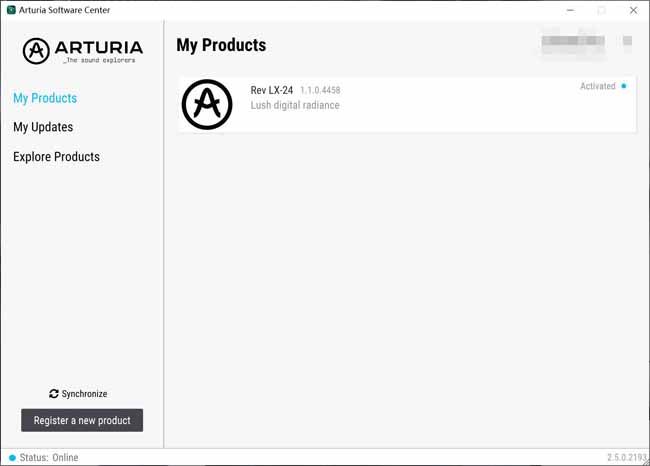This screenshot has height=466, width=650.
Task: Click the small menu icon beside account name
Action: pyautogui.click(x=627, y=40)
